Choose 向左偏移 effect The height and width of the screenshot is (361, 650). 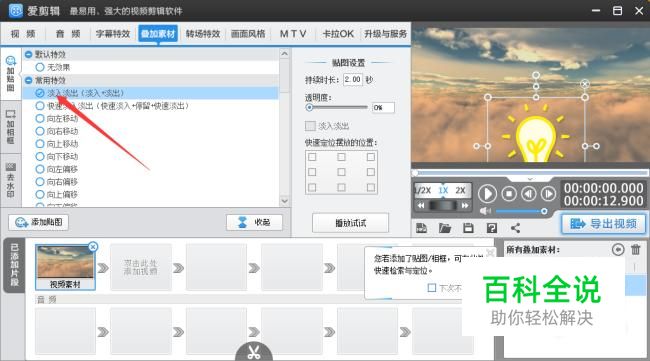click(40, 169)
